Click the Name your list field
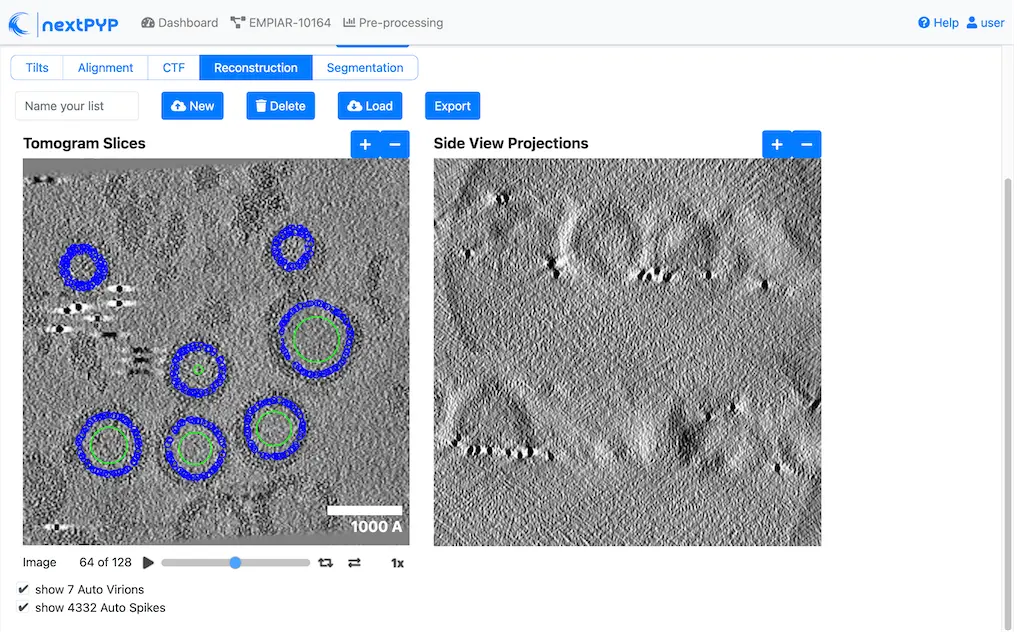This screenshot has height=638, width=1024. 77,106
